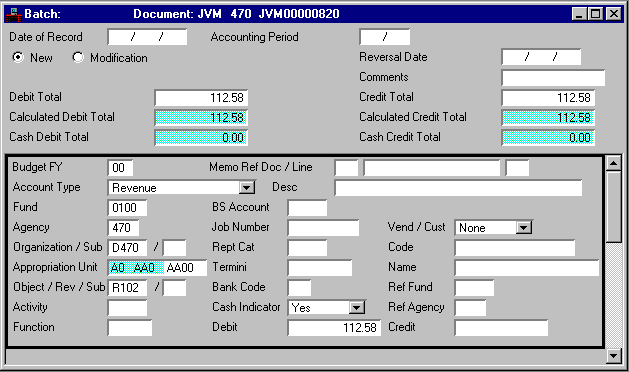Expand the Vend / Cust dropdown
This screenshot has height=372, width=629.
point(523,228)
